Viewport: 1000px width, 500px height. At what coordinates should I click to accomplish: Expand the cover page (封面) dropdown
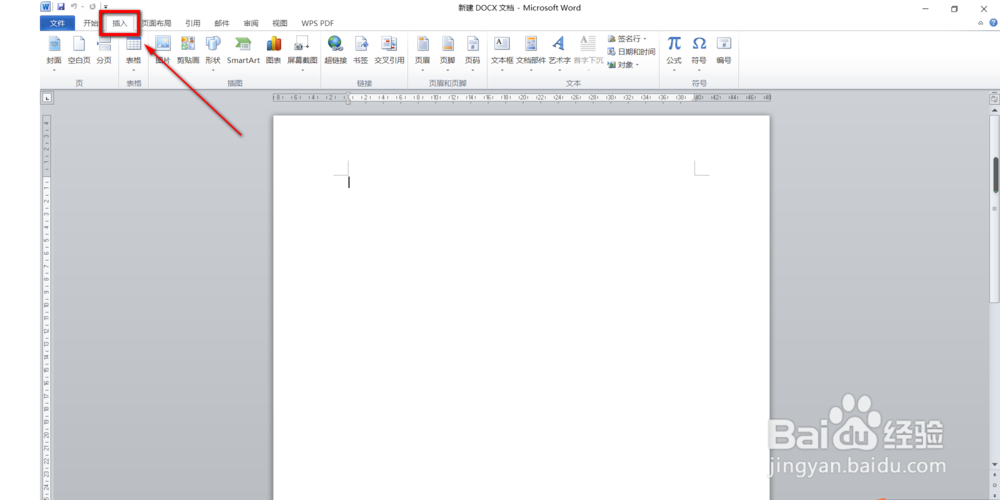(54, 70)
